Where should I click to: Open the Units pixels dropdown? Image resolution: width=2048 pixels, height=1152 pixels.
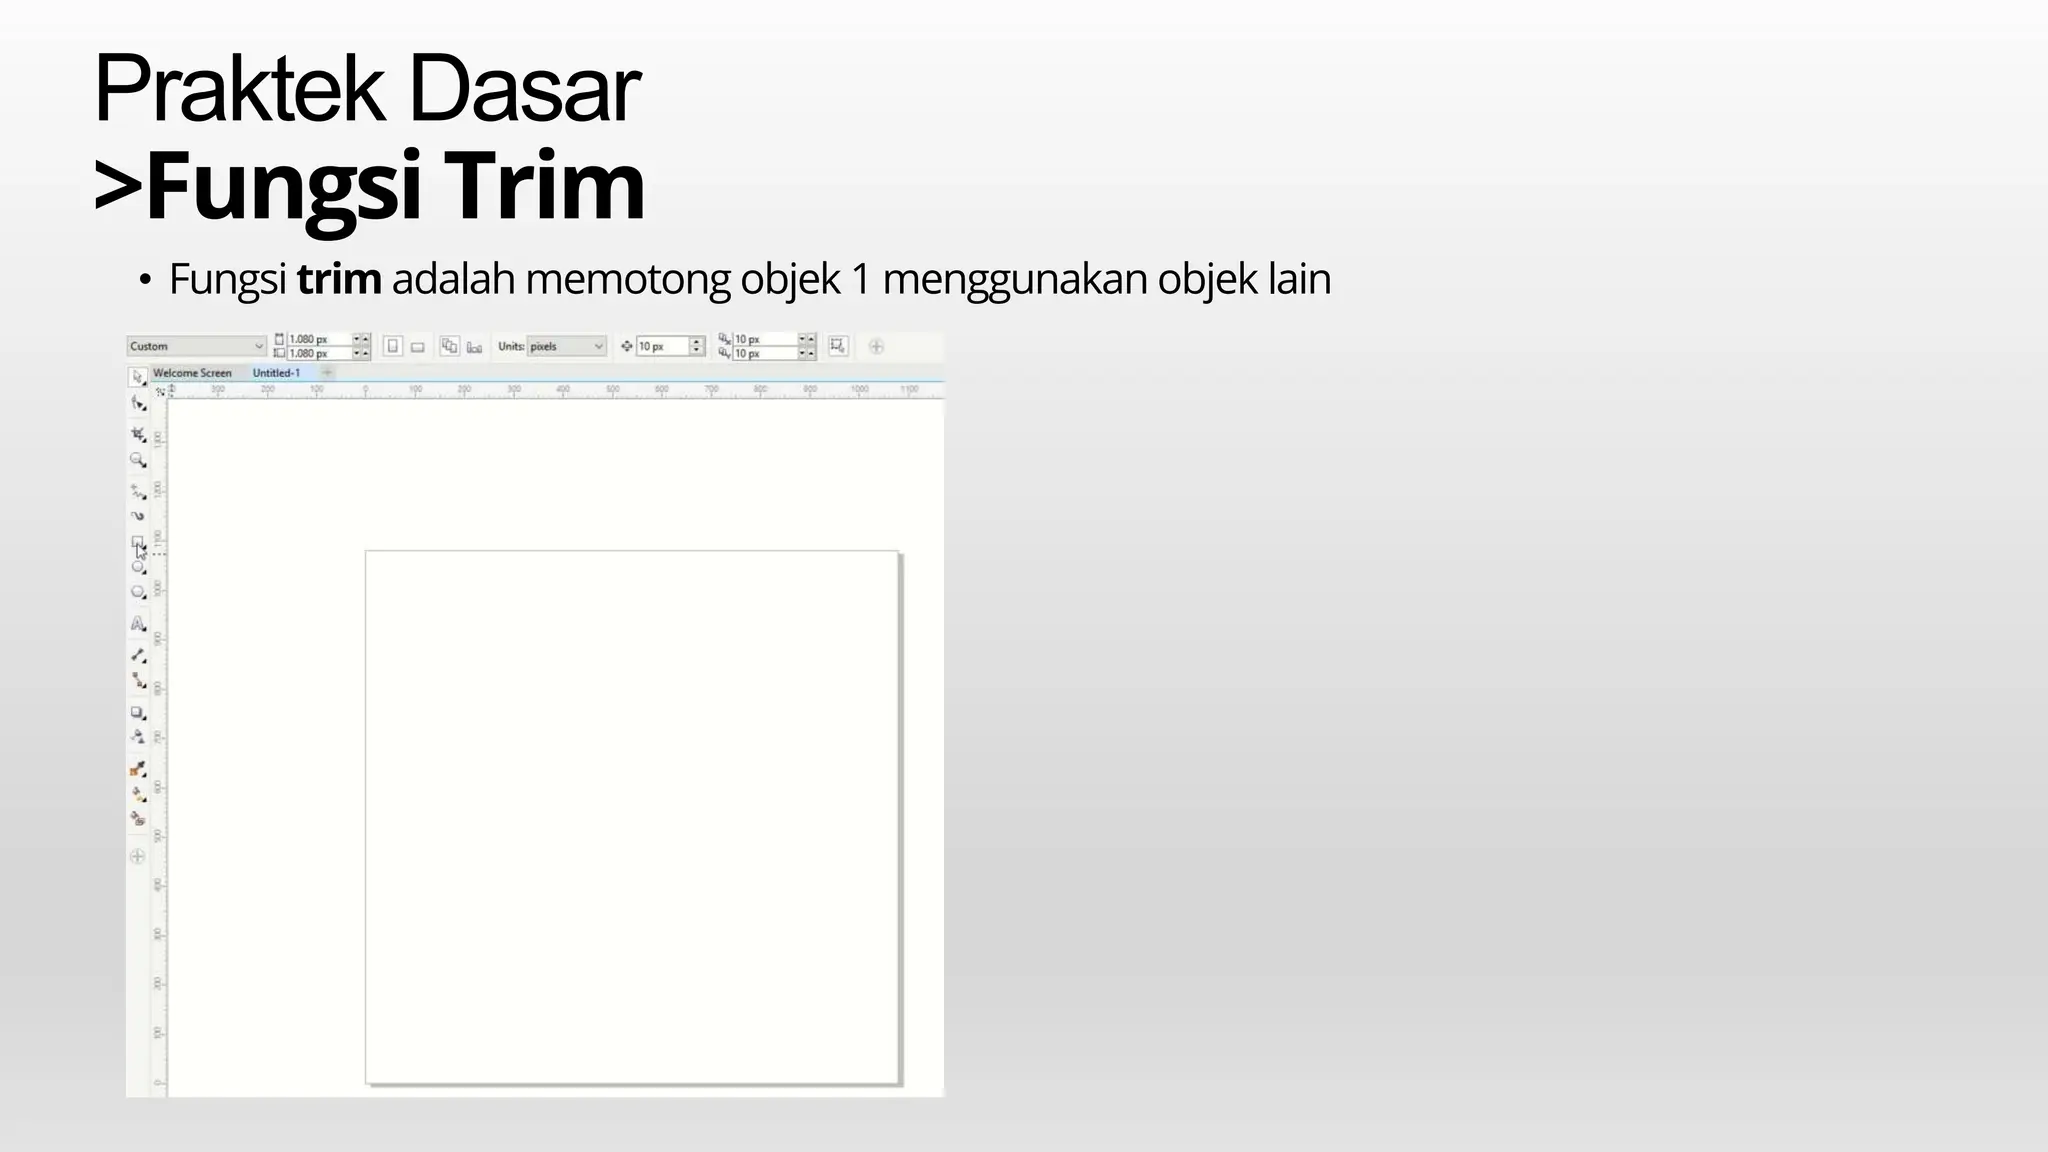coord(566,346)
